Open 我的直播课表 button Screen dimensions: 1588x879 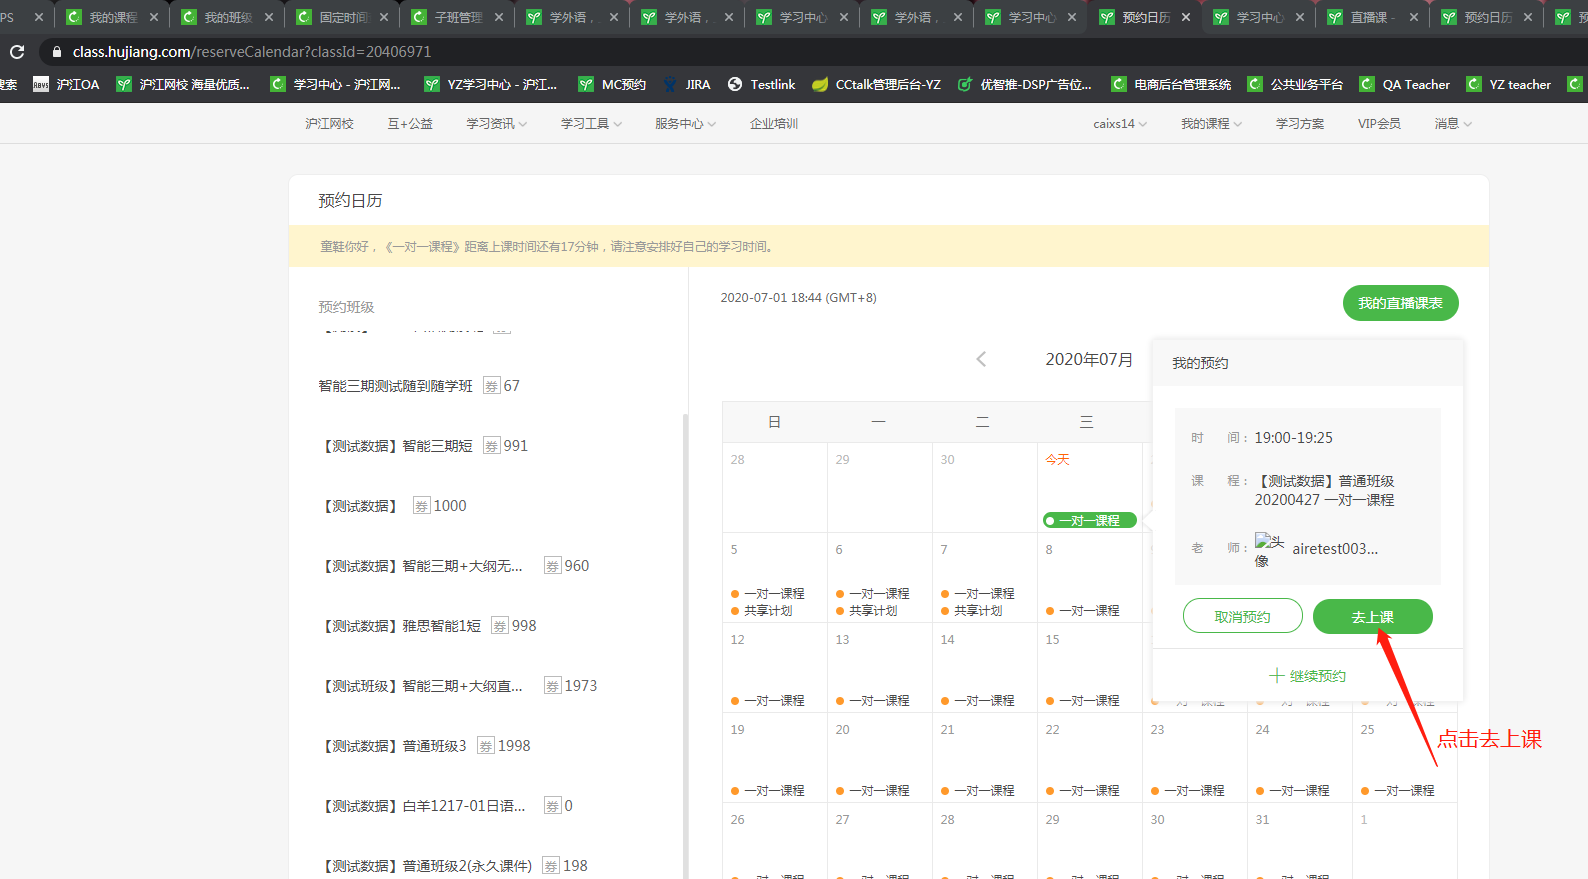tap(1399, 303)
